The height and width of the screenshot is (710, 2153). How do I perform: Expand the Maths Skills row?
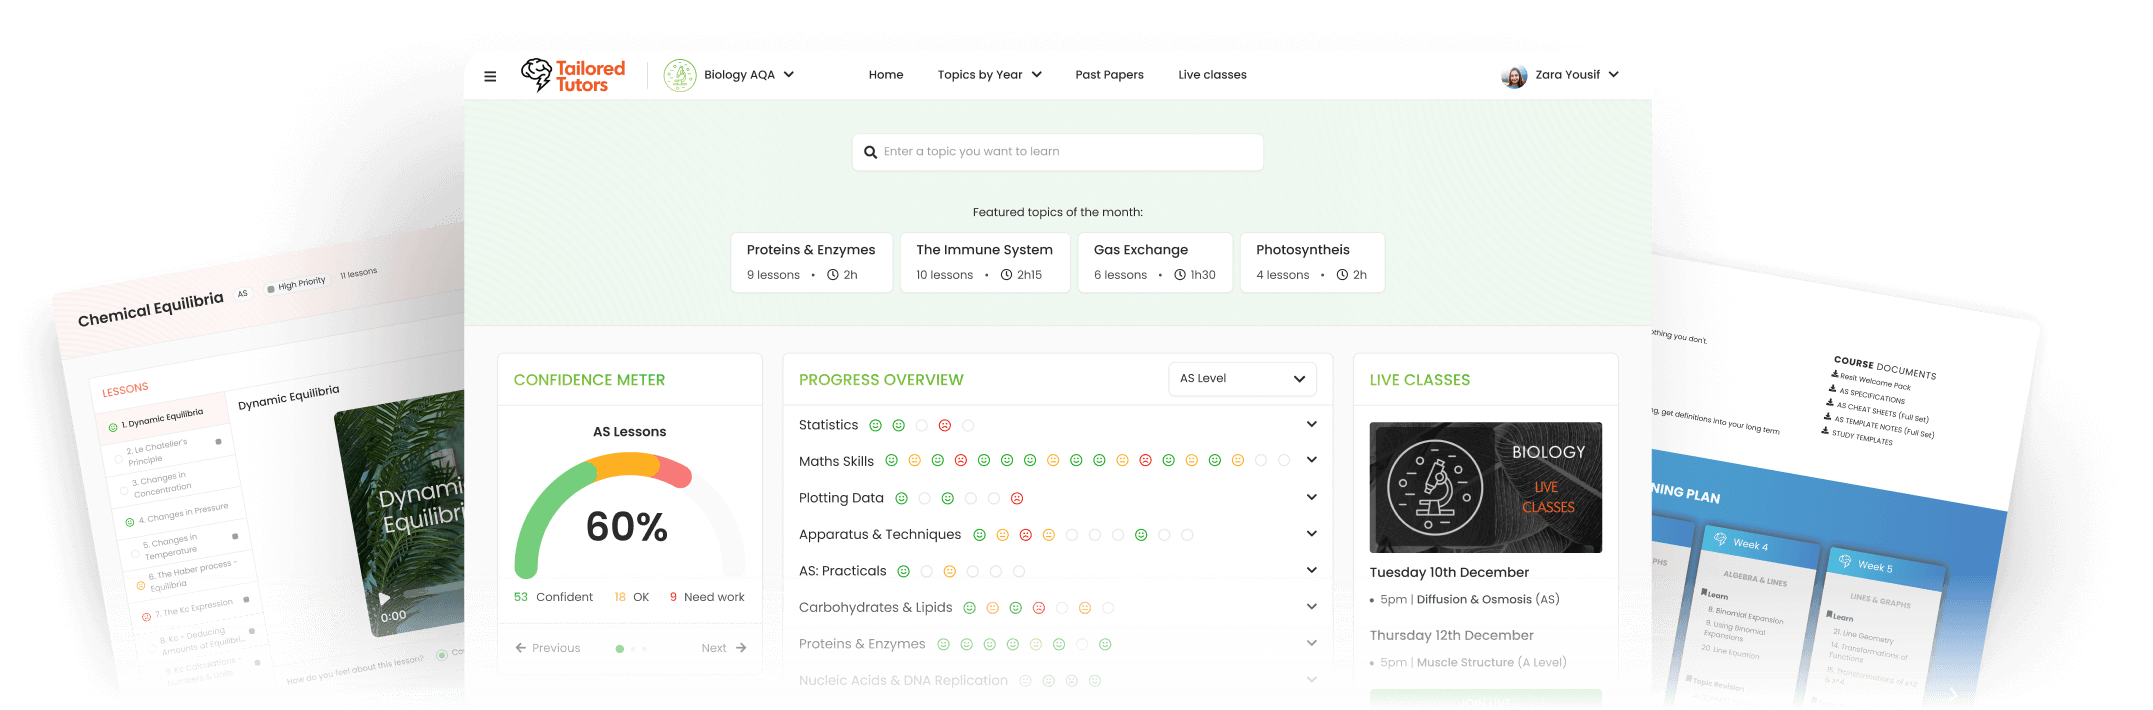pyautogui.click(x=1311, y=460)
